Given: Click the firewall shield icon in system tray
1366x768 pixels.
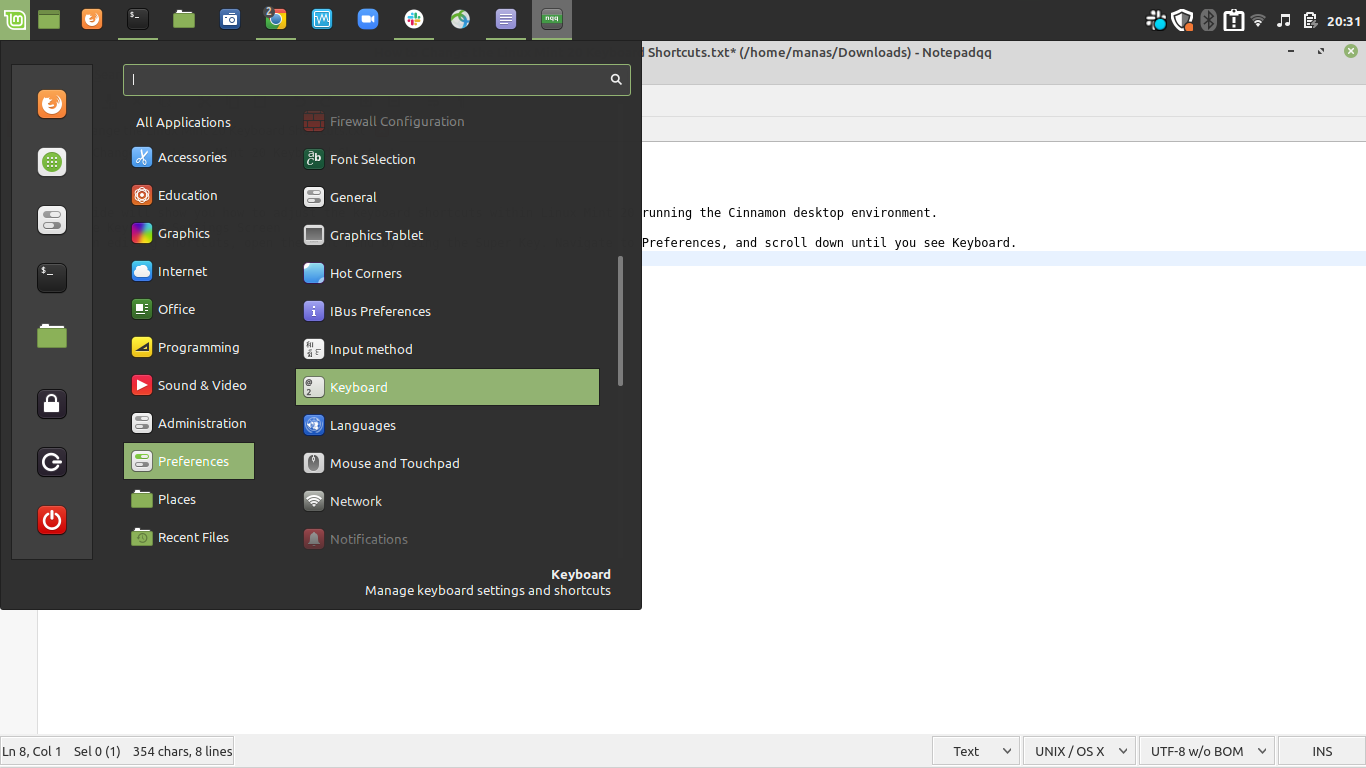Looking at the screenshot, I should 1183,19.
